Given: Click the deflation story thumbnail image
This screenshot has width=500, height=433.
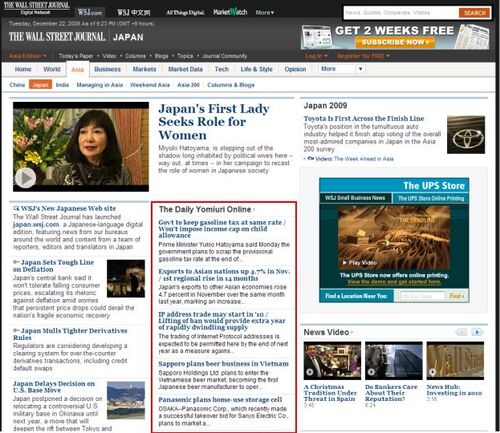Looking at the screenshot, I should coord(126,279).
